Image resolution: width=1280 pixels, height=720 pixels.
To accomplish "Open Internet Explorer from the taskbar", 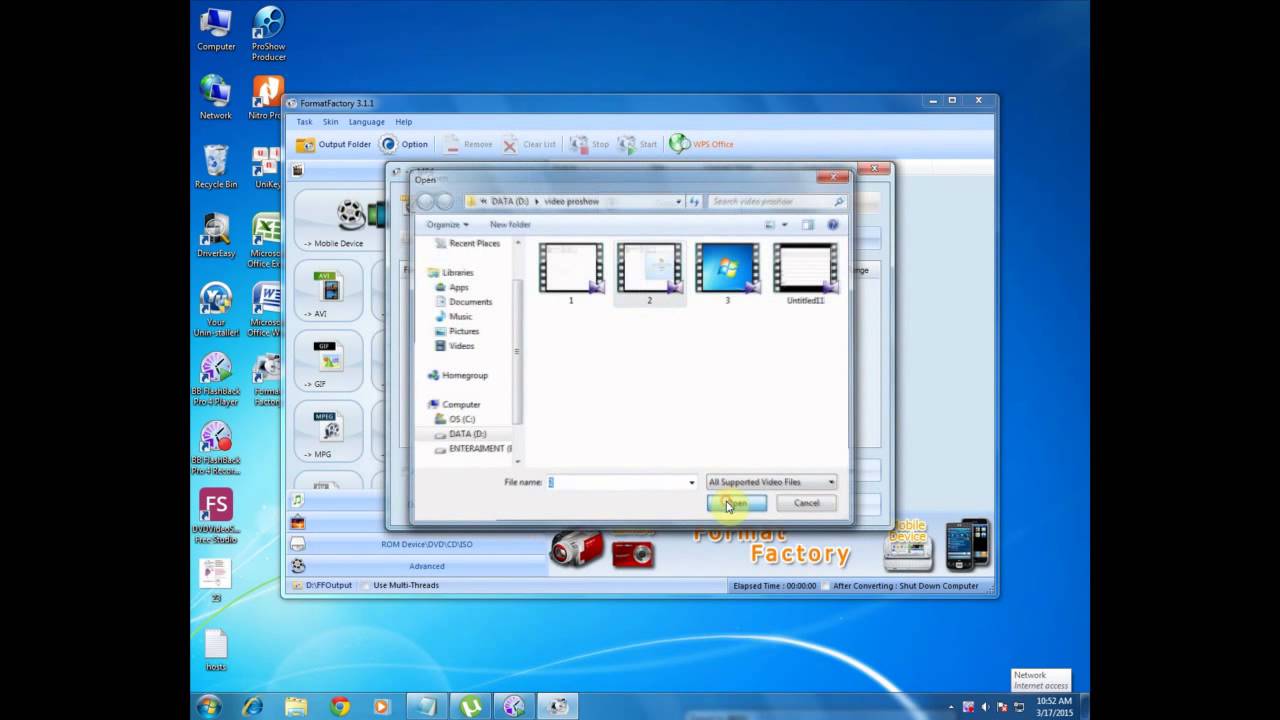I will 253,706.
